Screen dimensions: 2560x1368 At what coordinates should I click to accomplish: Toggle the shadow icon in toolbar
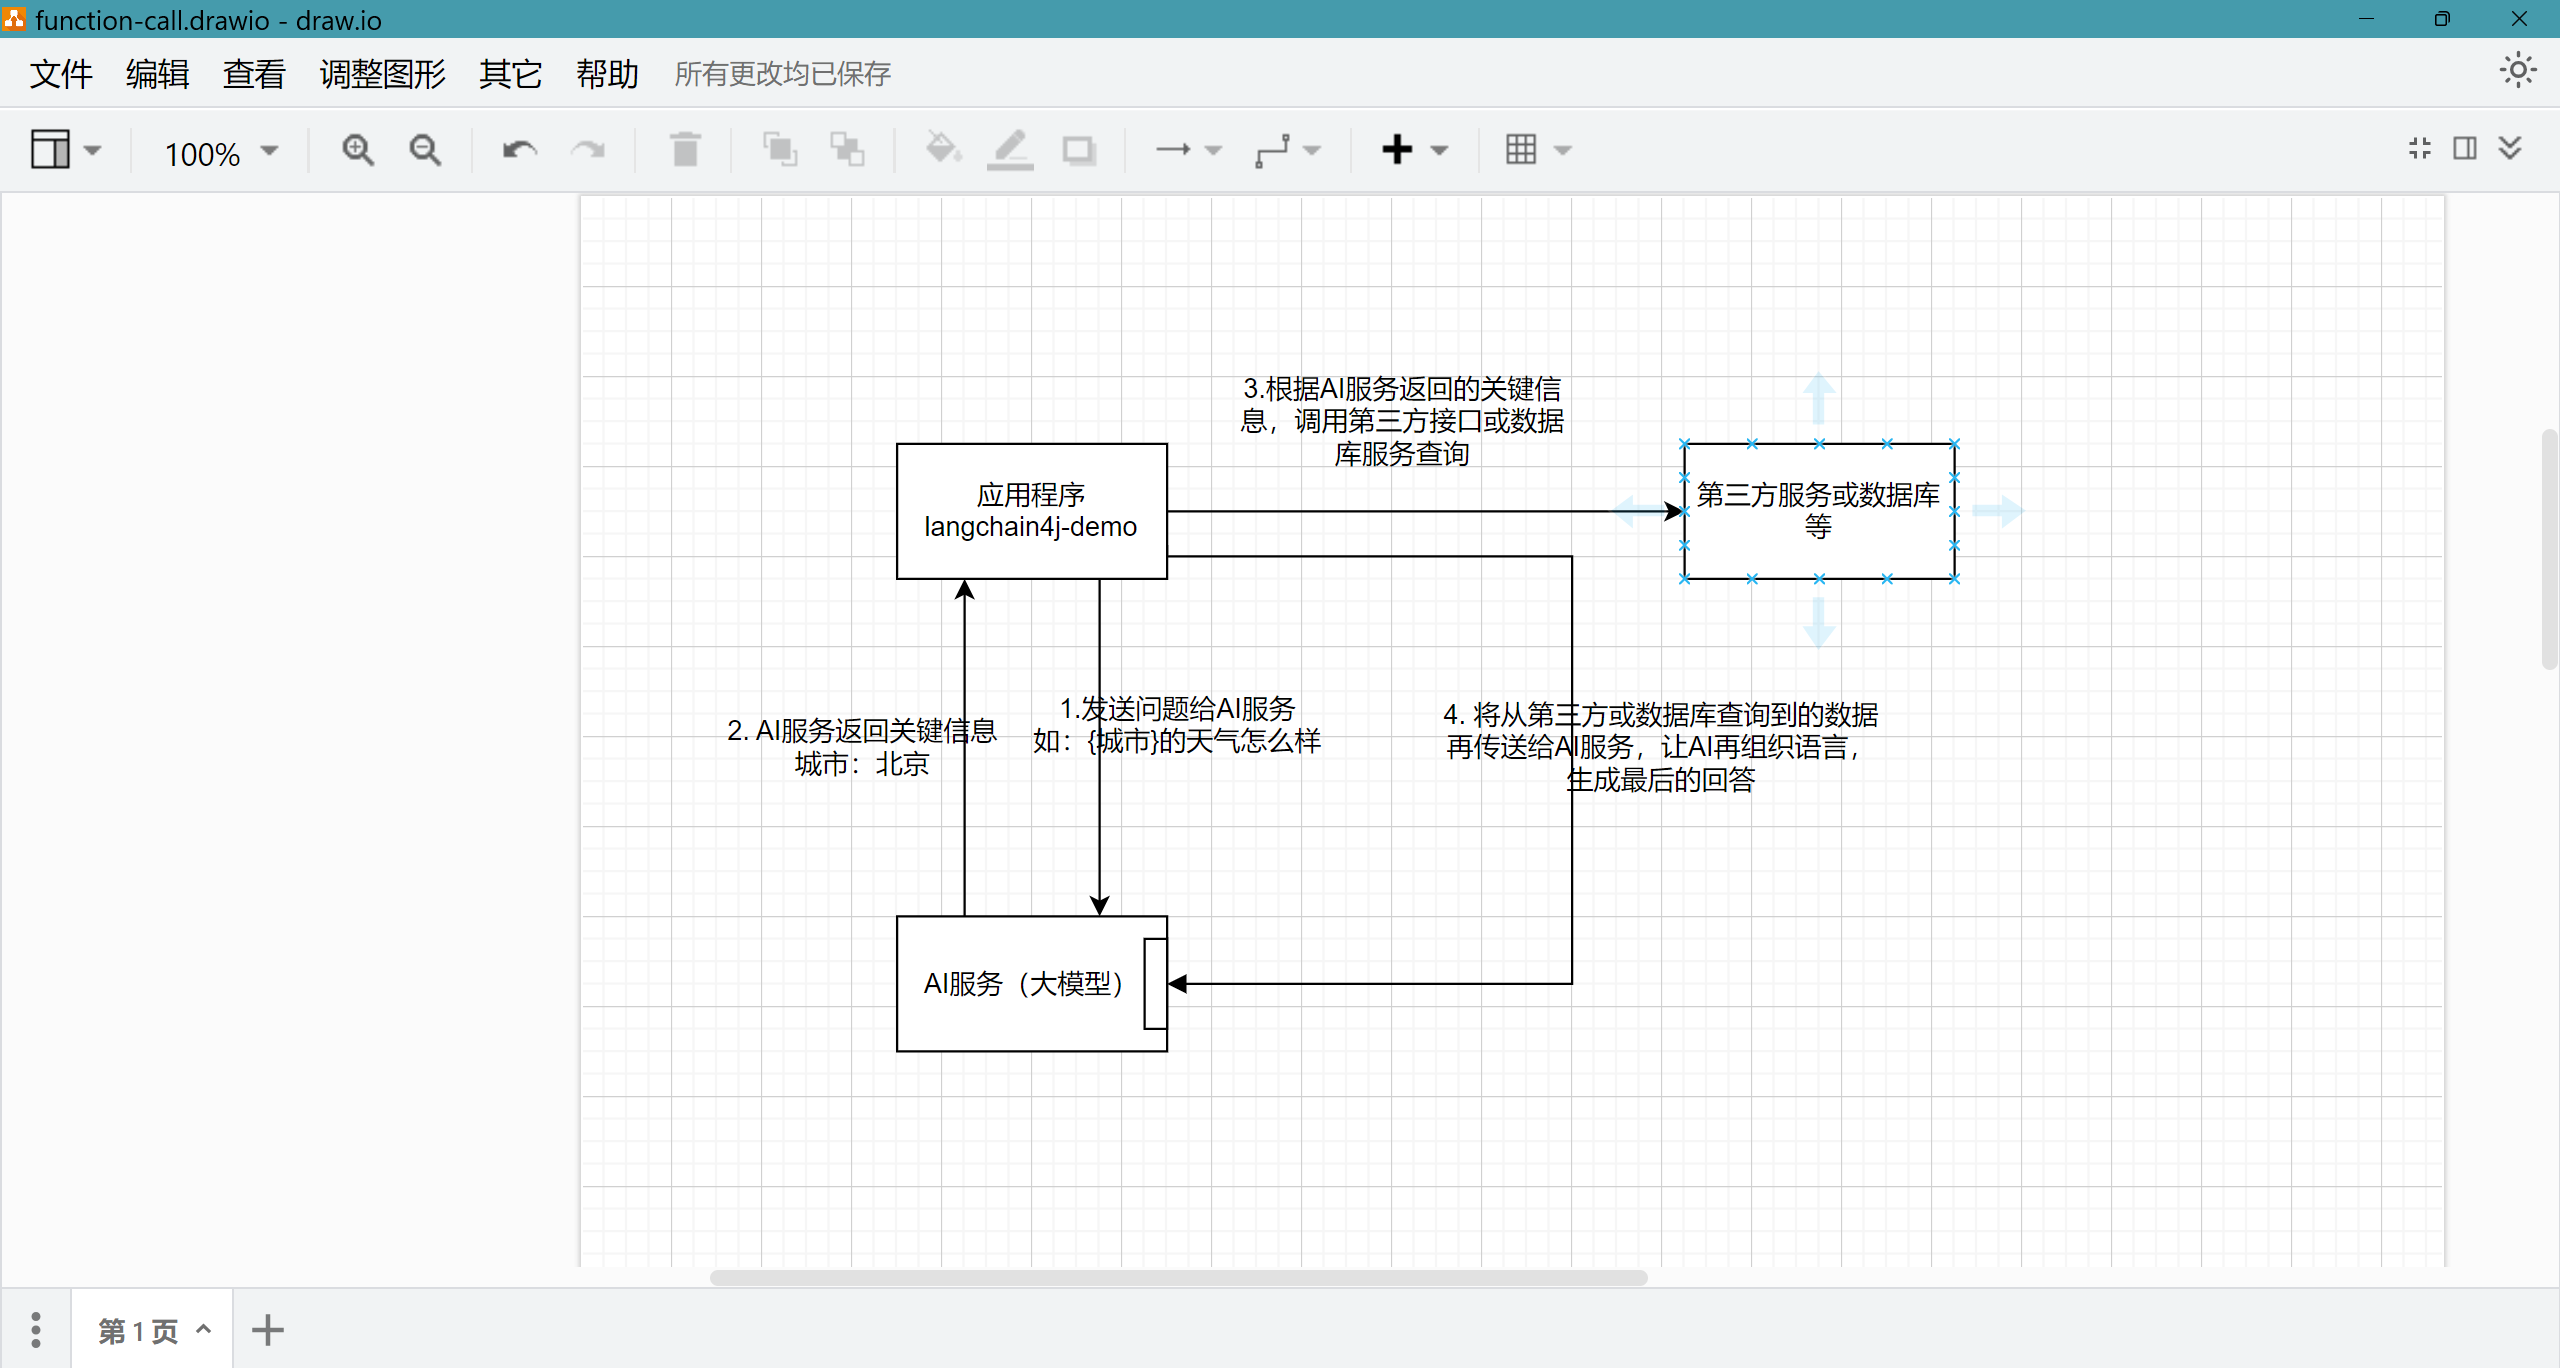coord(1078,150)
